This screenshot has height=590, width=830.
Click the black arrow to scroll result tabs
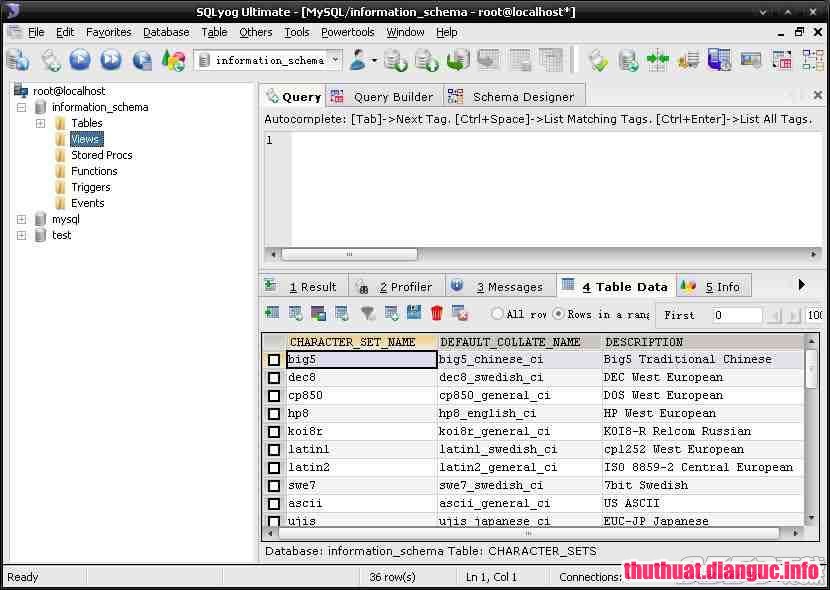tap(801, 285)
